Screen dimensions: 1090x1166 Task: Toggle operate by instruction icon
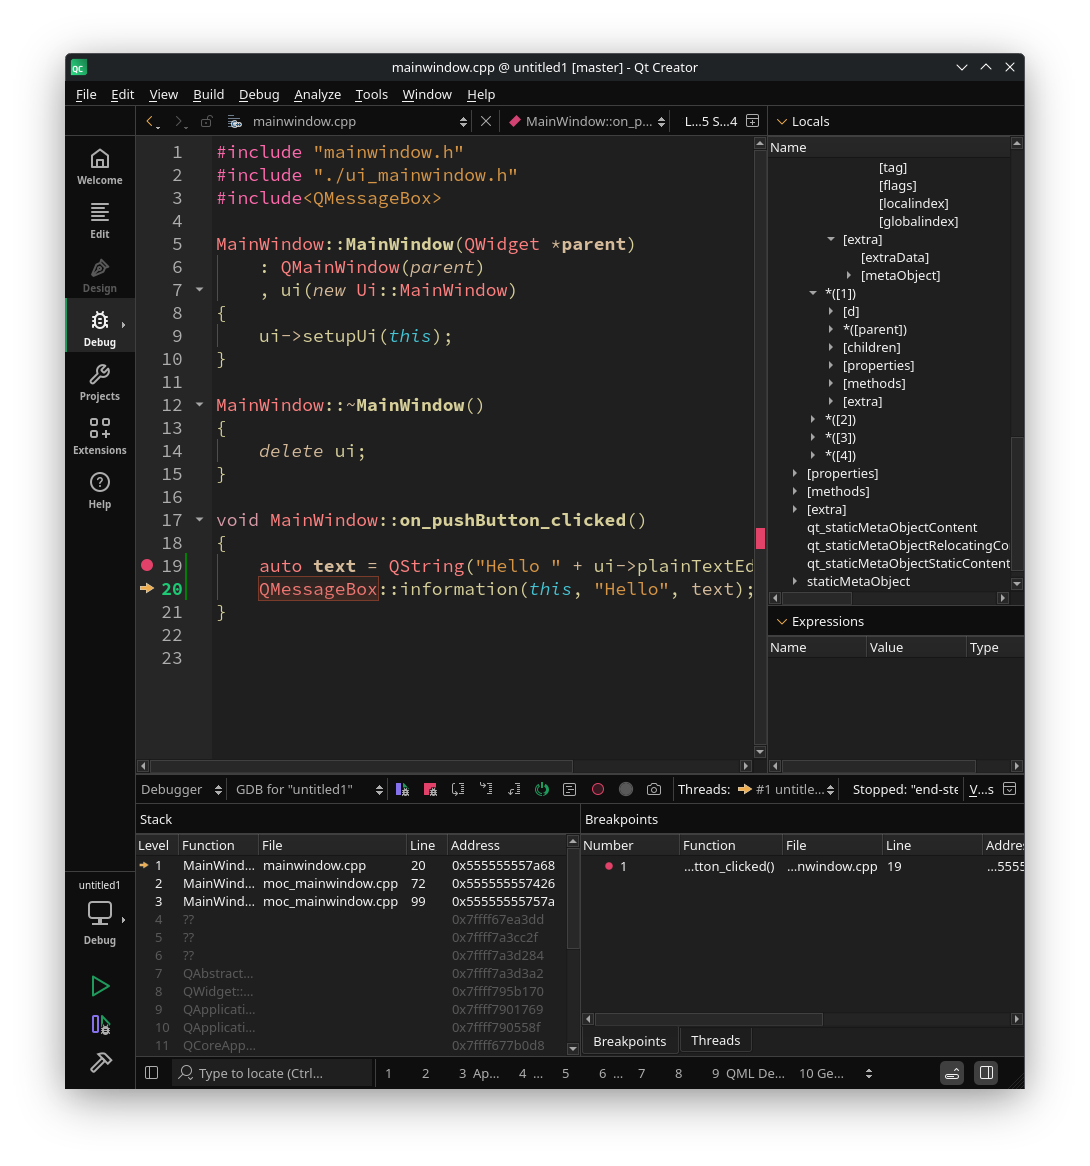(570, 790)
